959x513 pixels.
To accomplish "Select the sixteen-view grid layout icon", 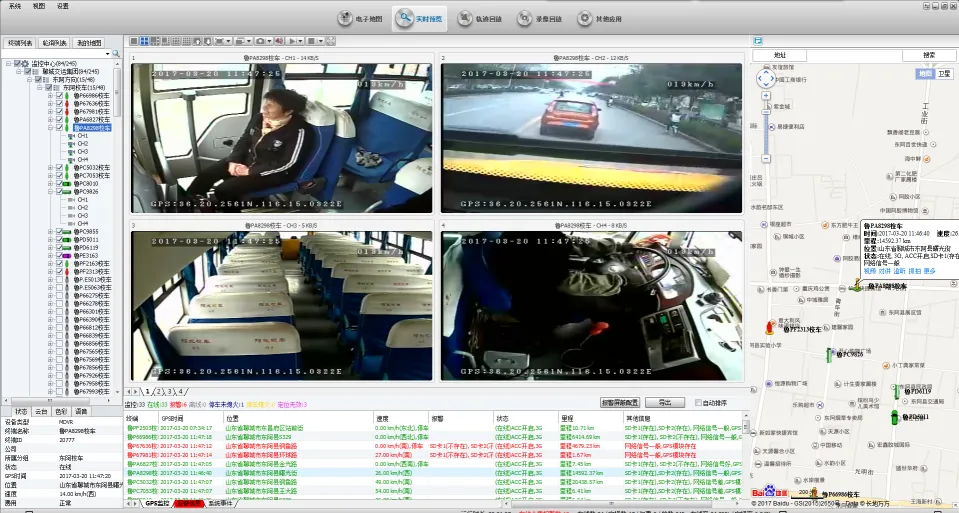I will point(187,41).
